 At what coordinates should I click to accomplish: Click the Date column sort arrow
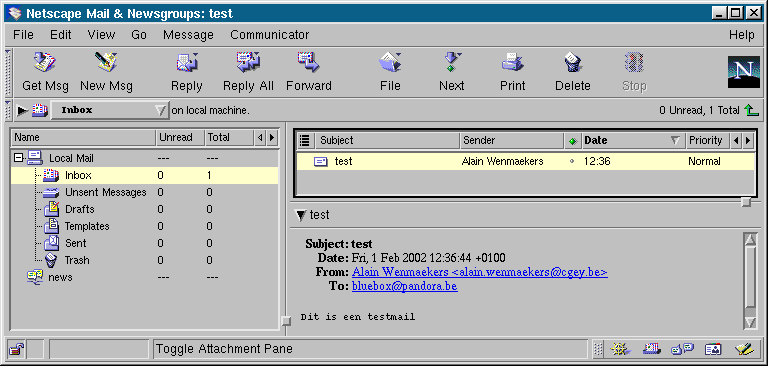(x=675, y=141)
